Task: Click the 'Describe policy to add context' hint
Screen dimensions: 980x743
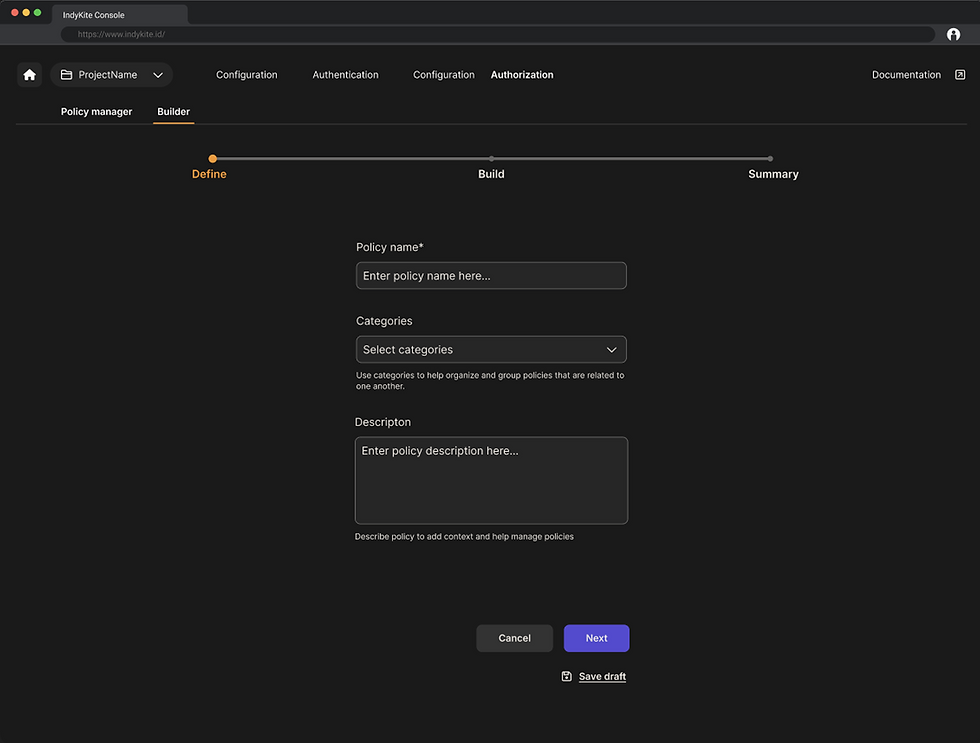Action: coord(464,537)
